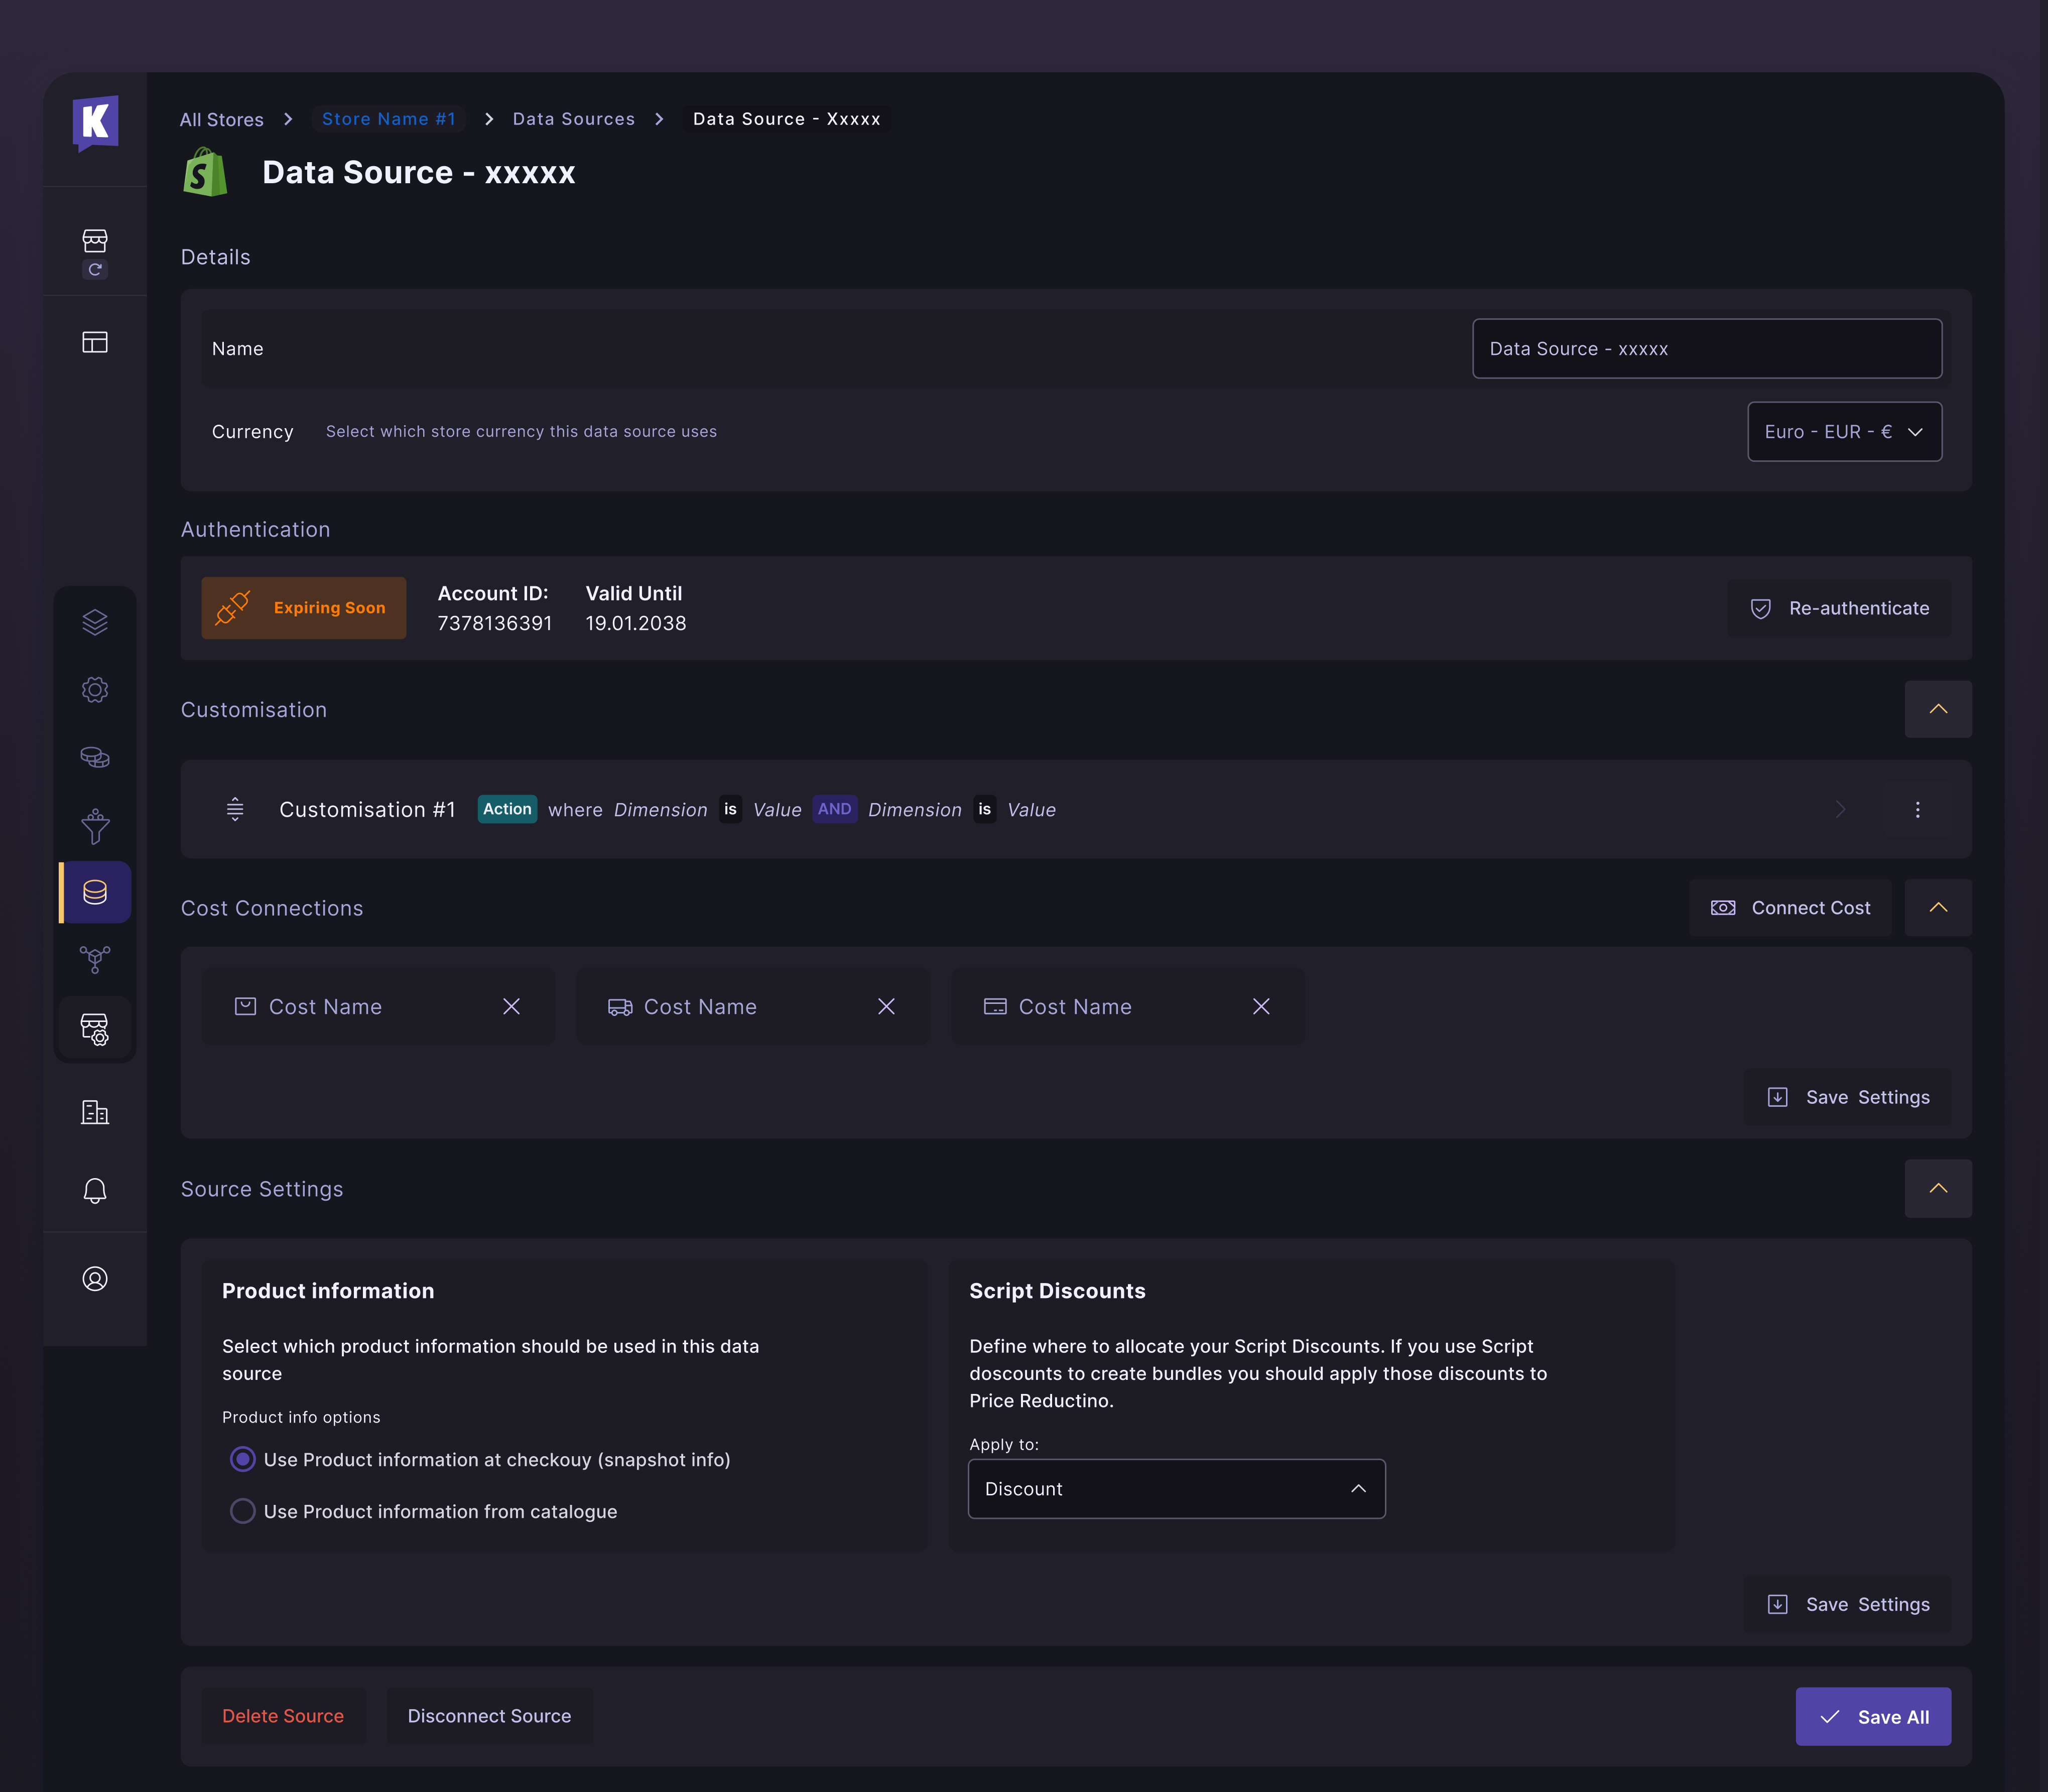
Task: Navigate to Store Name #1 breadcrumb
Action: point(389,118)
